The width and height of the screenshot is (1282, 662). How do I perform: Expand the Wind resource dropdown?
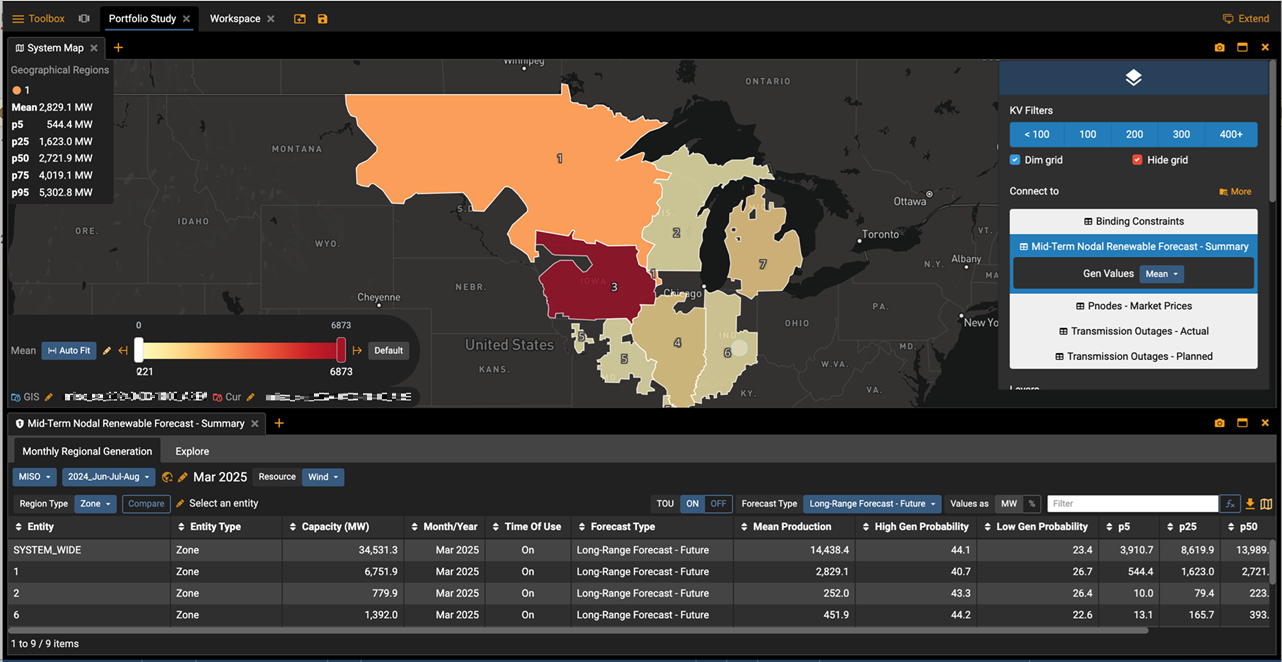[x=322, y=478]
